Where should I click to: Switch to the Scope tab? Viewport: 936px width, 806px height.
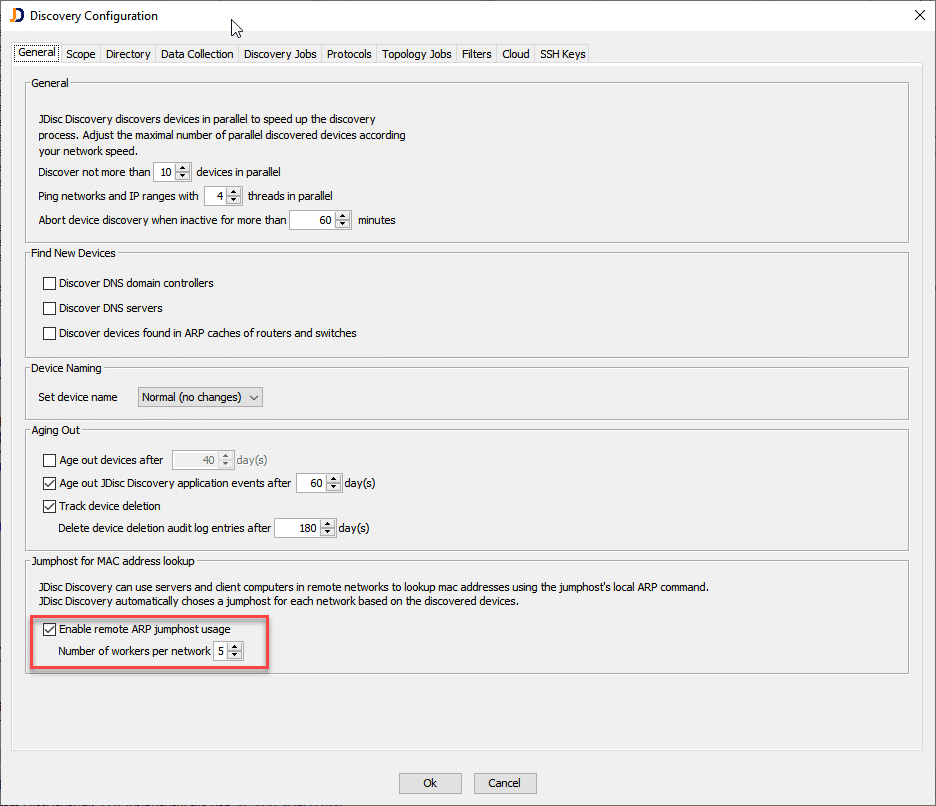click(80, 53)
